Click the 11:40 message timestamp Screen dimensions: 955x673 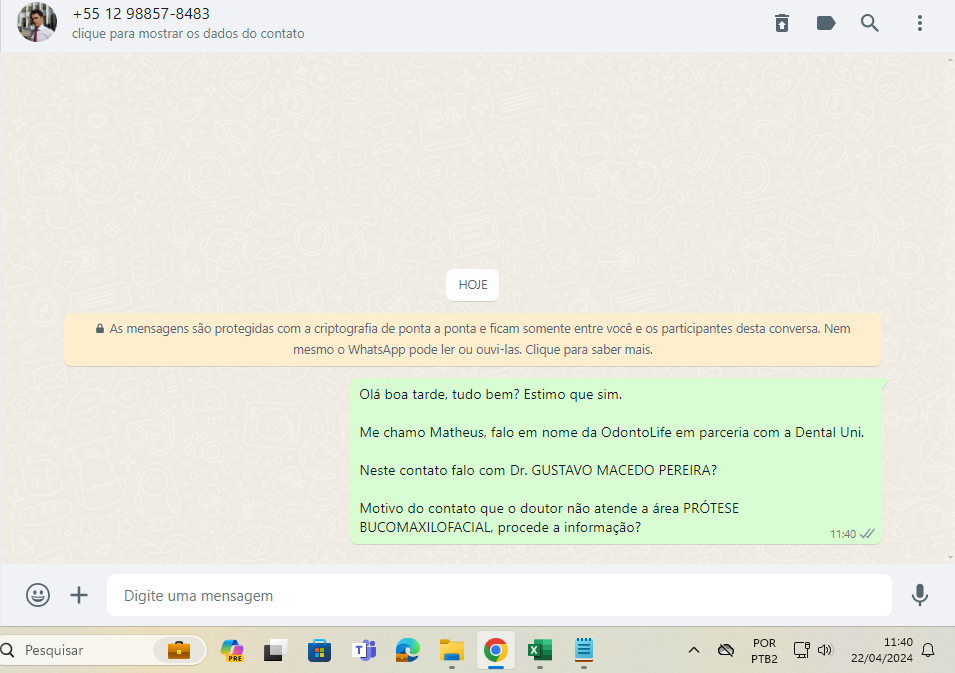tap(843, 534)
